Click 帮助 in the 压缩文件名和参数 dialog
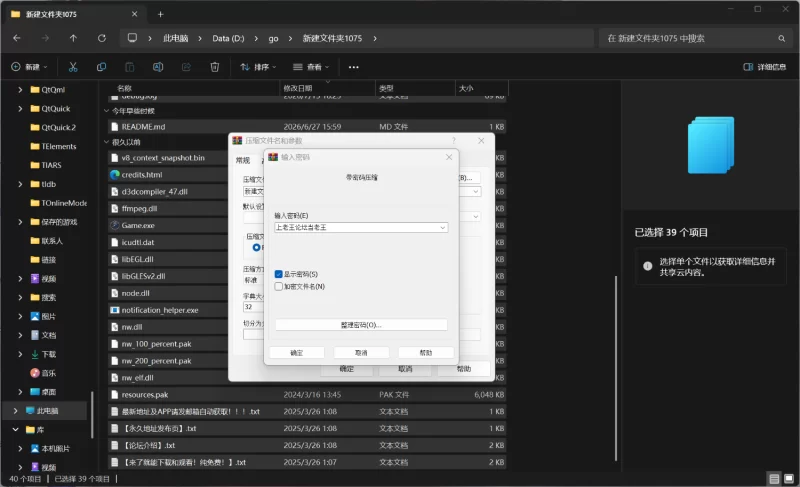 click(464, 369)
